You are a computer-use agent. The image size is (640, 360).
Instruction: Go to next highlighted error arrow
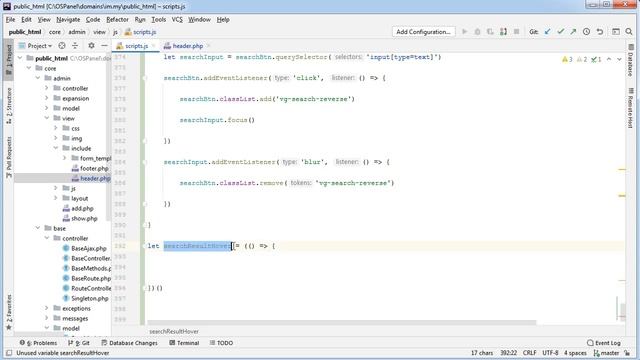click(619, 60)
